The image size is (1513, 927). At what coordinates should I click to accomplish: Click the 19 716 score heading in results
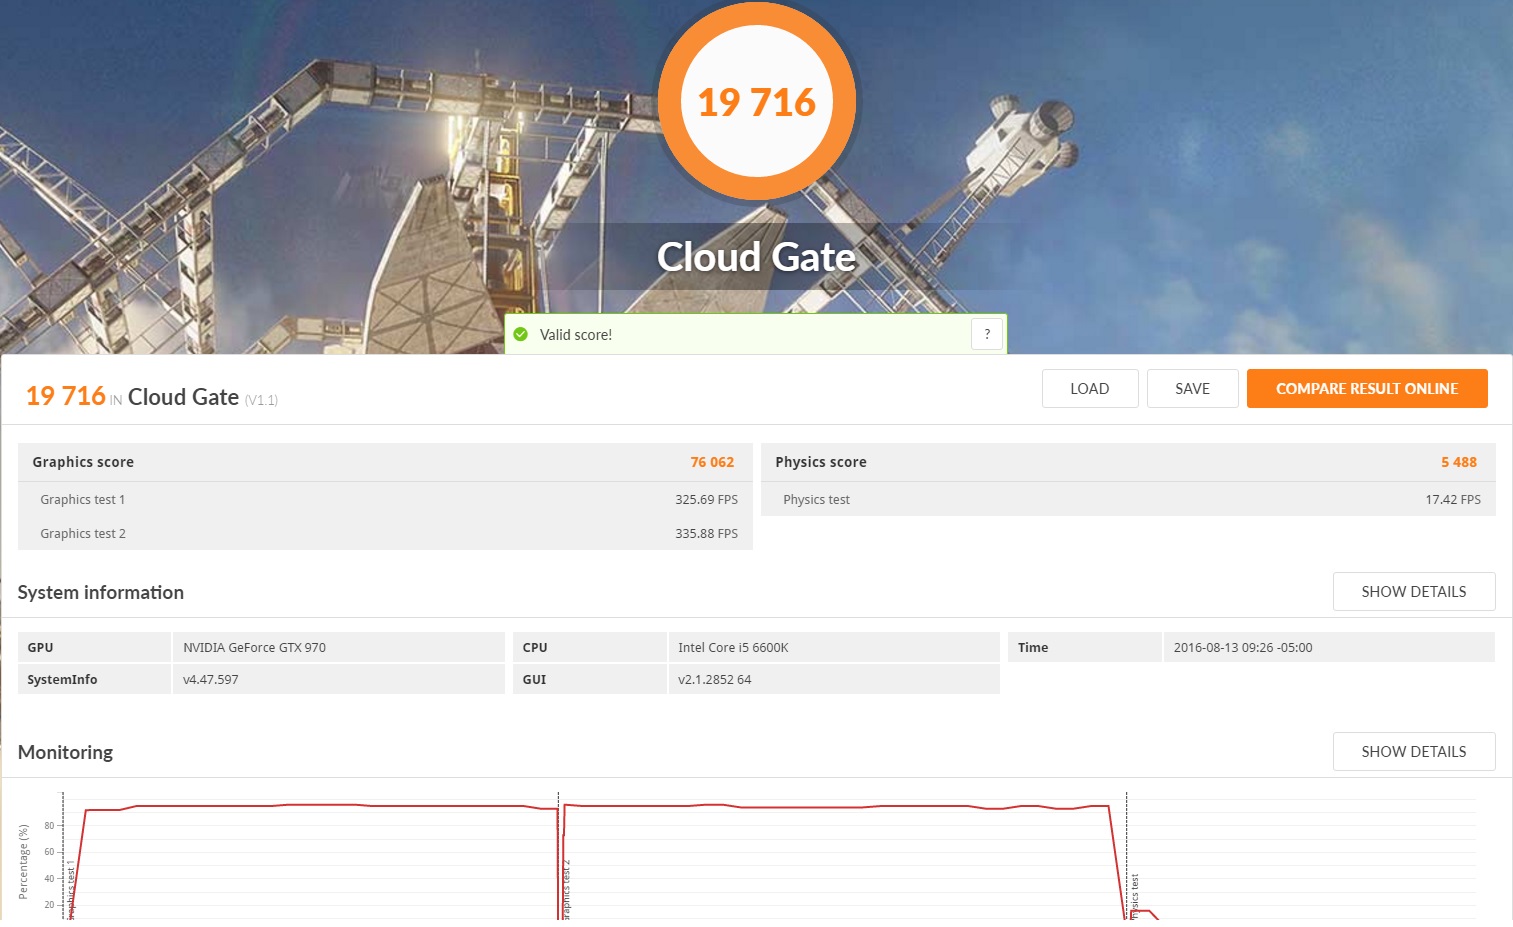pos(65,396)
